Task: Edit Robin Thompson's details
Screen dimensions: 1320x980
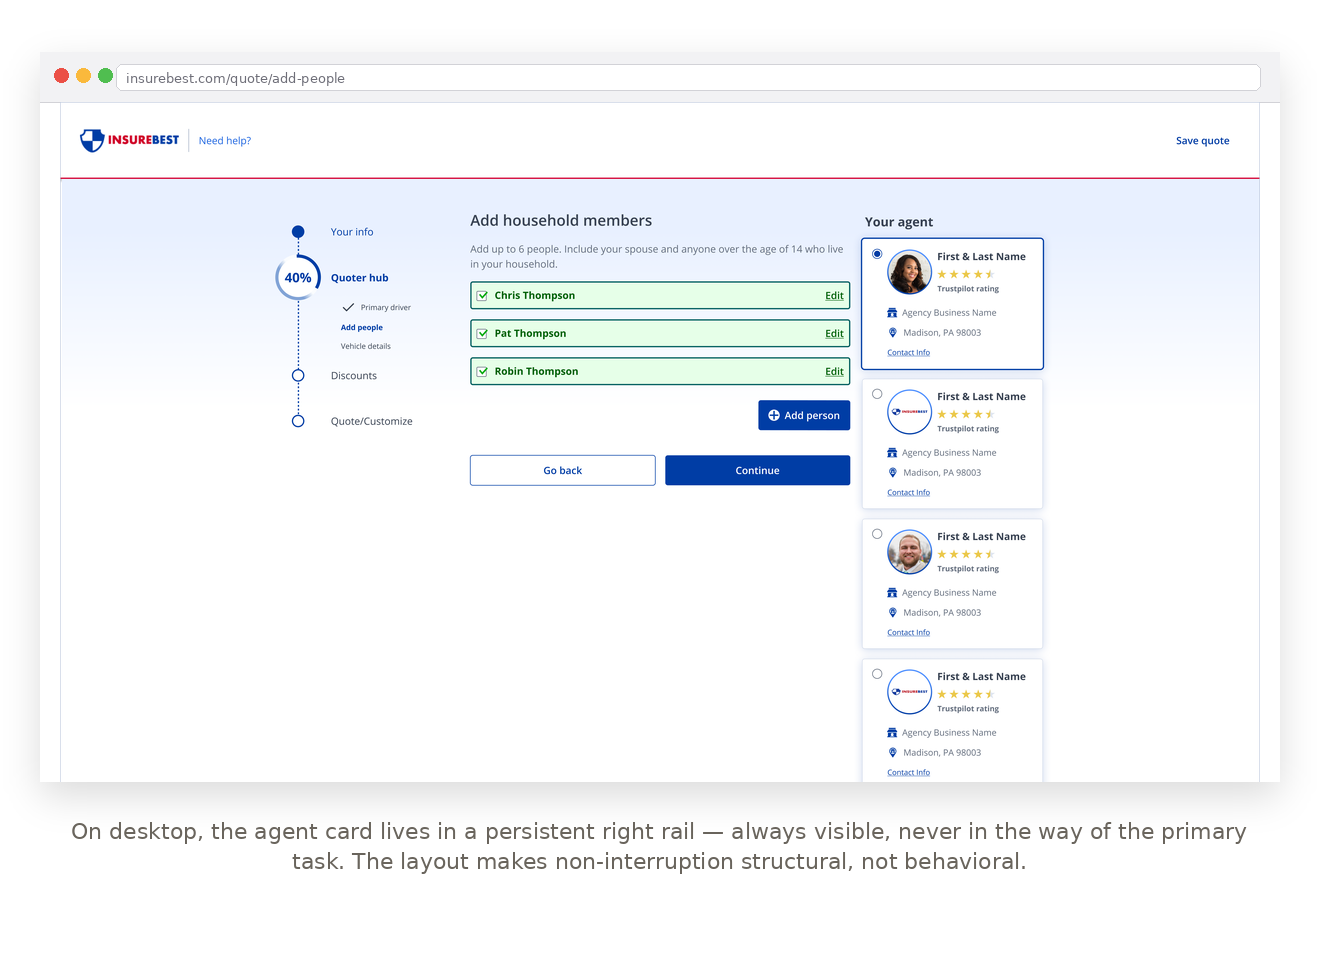Action: pyautogui.click(x=834, y=372)
